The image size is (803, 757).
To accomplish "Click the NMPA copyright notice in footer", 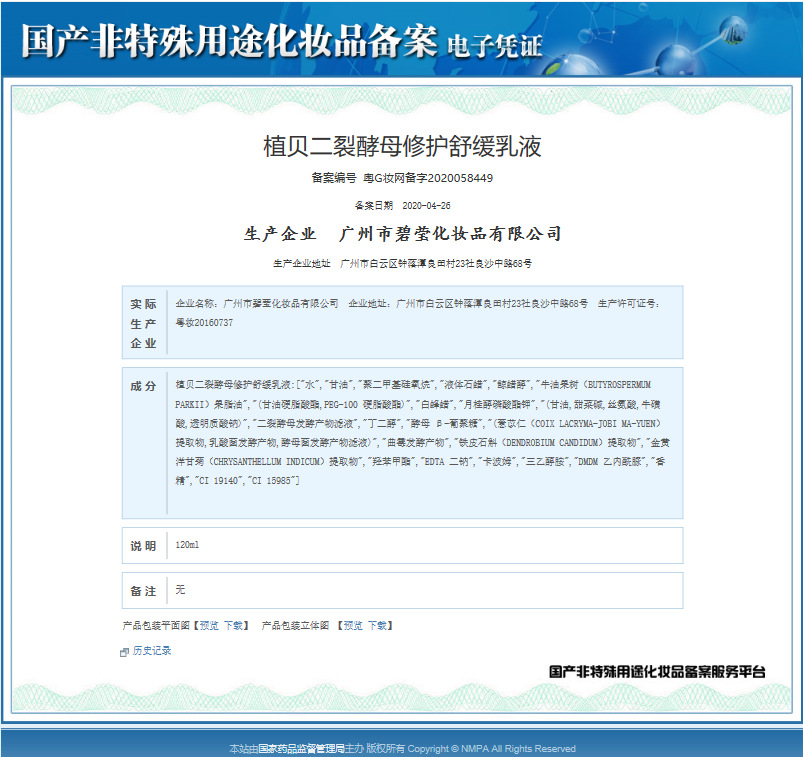I will coord(492,749).
